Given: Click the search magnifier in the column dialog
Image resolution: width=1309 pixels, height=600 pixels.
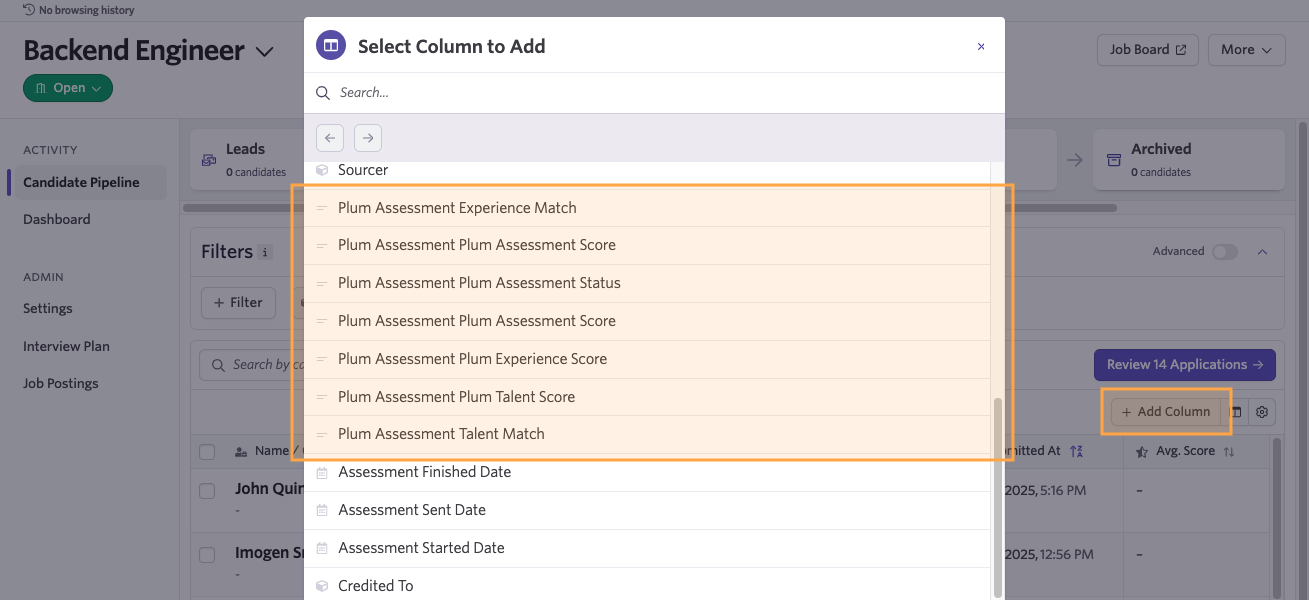Looking at the screenshot, I should point(322,92).
